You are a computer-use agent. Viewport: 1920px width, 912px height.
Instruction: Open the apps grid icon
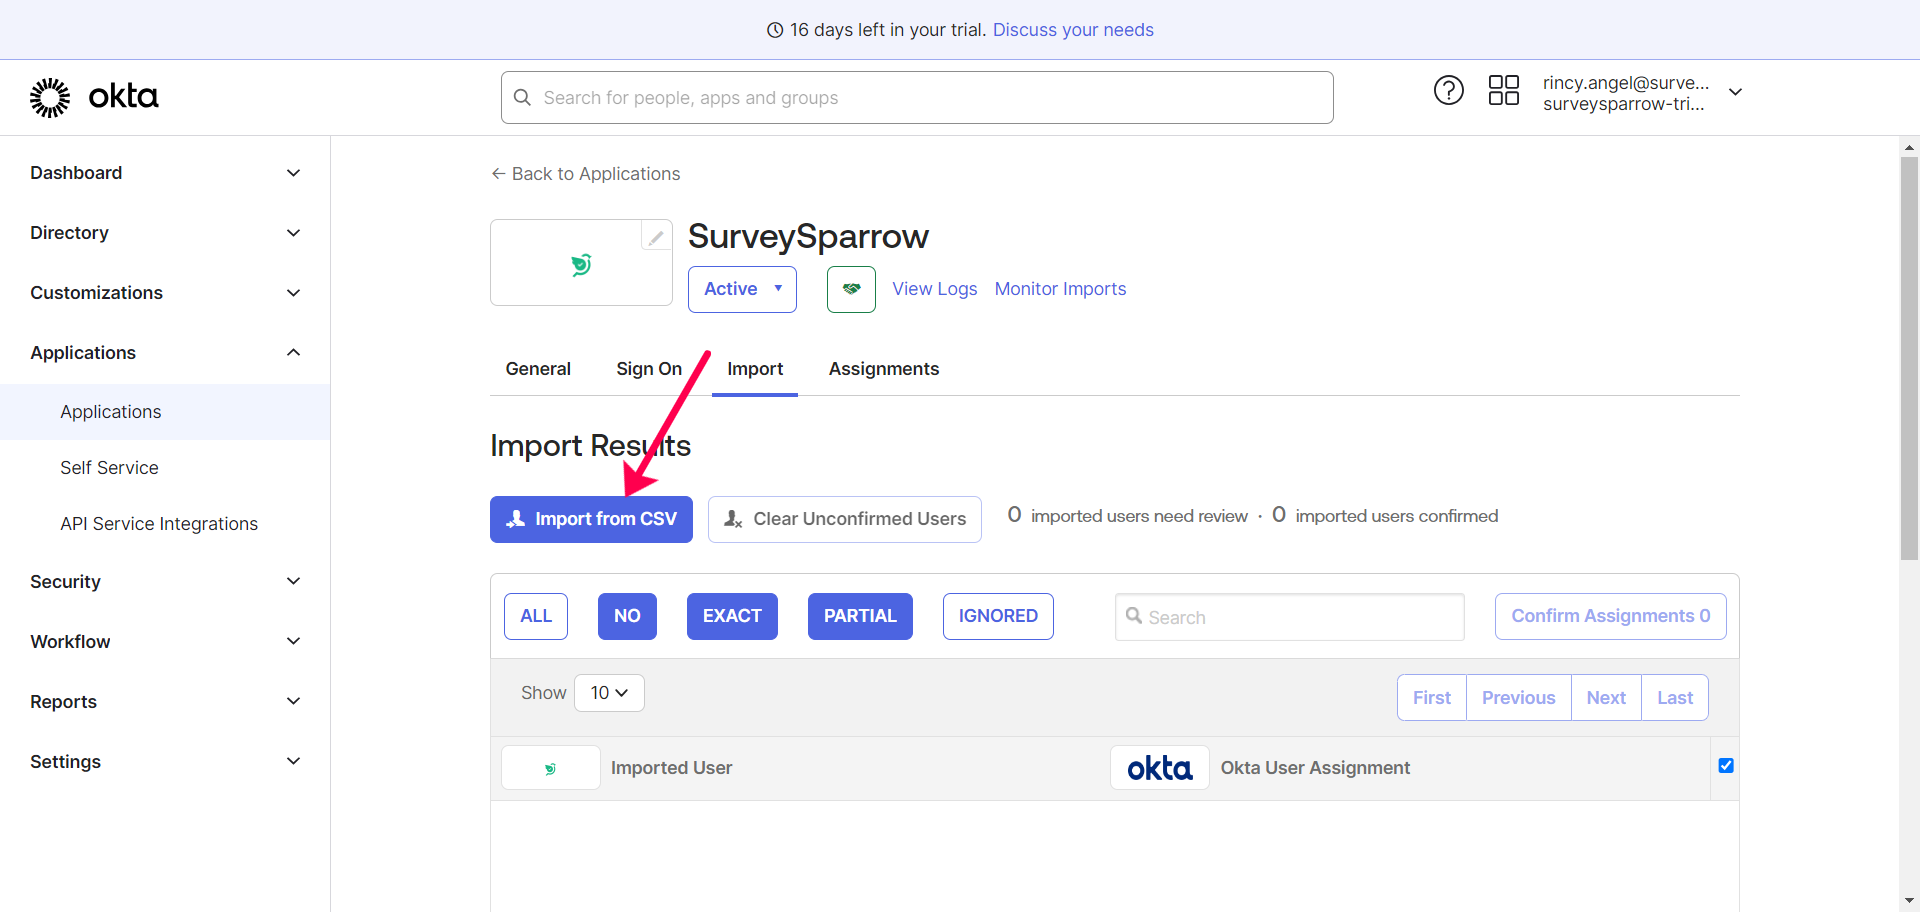(x=1503, y=91)
